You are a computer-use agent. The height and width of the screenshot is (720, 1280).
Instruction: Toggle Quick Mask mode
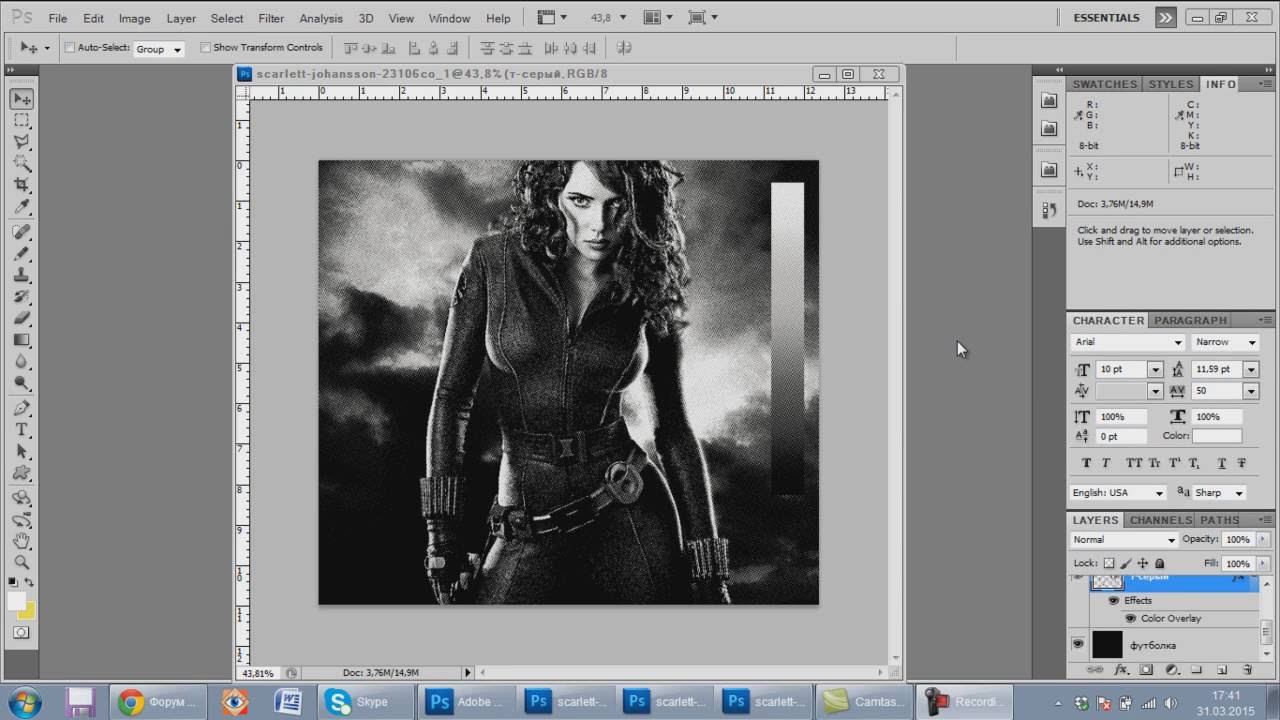click(22, 633)
